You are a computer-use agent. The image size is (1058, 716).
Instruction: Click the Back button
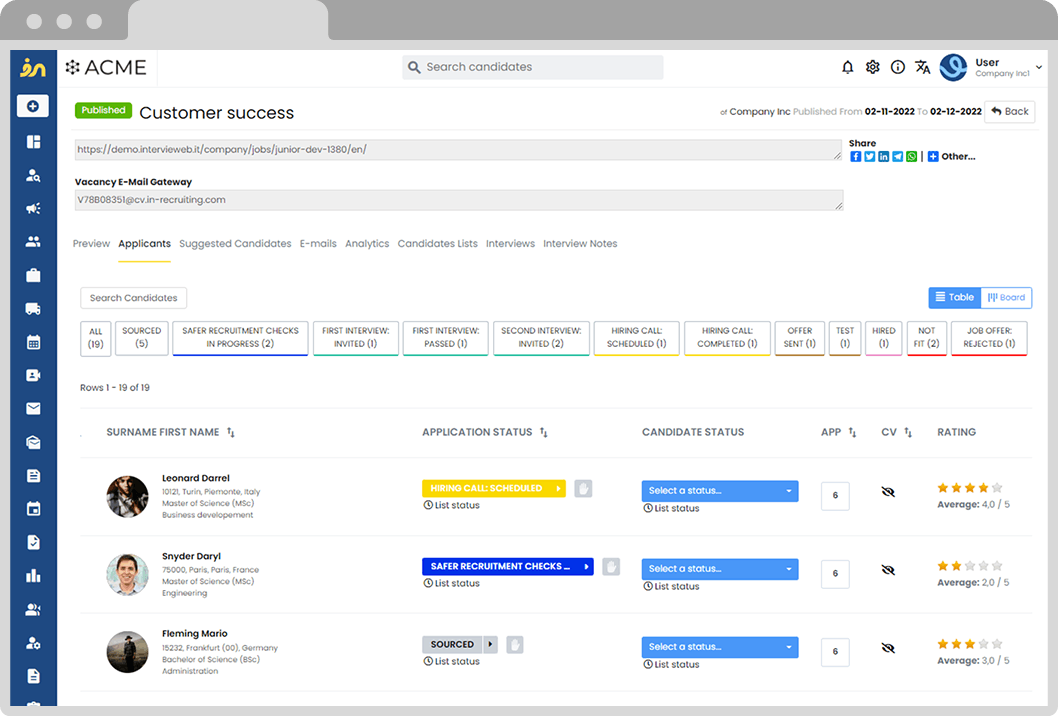coord(1009,112)
